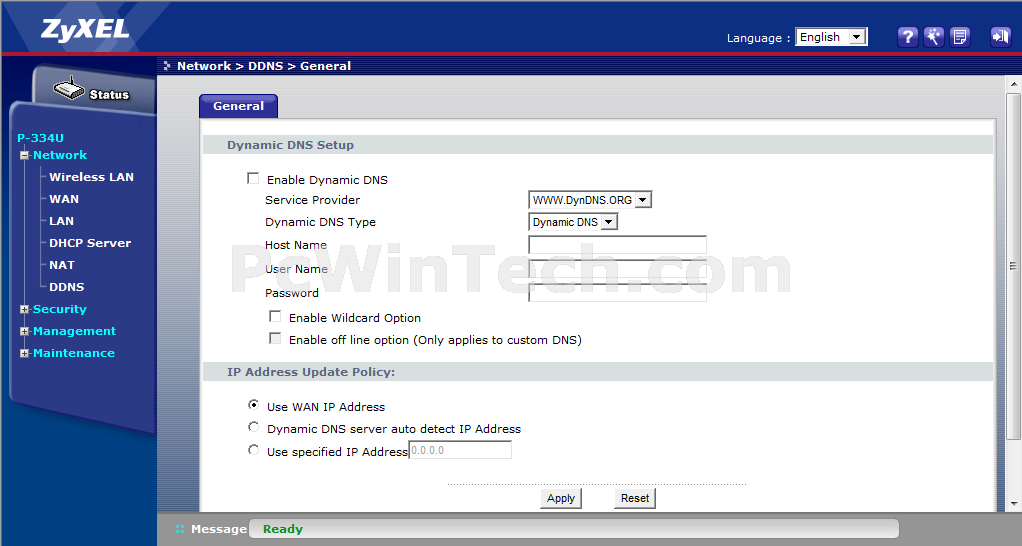Expand the Security tree node
Viewport: 1022px width, 546px height.
click(24, 309)
